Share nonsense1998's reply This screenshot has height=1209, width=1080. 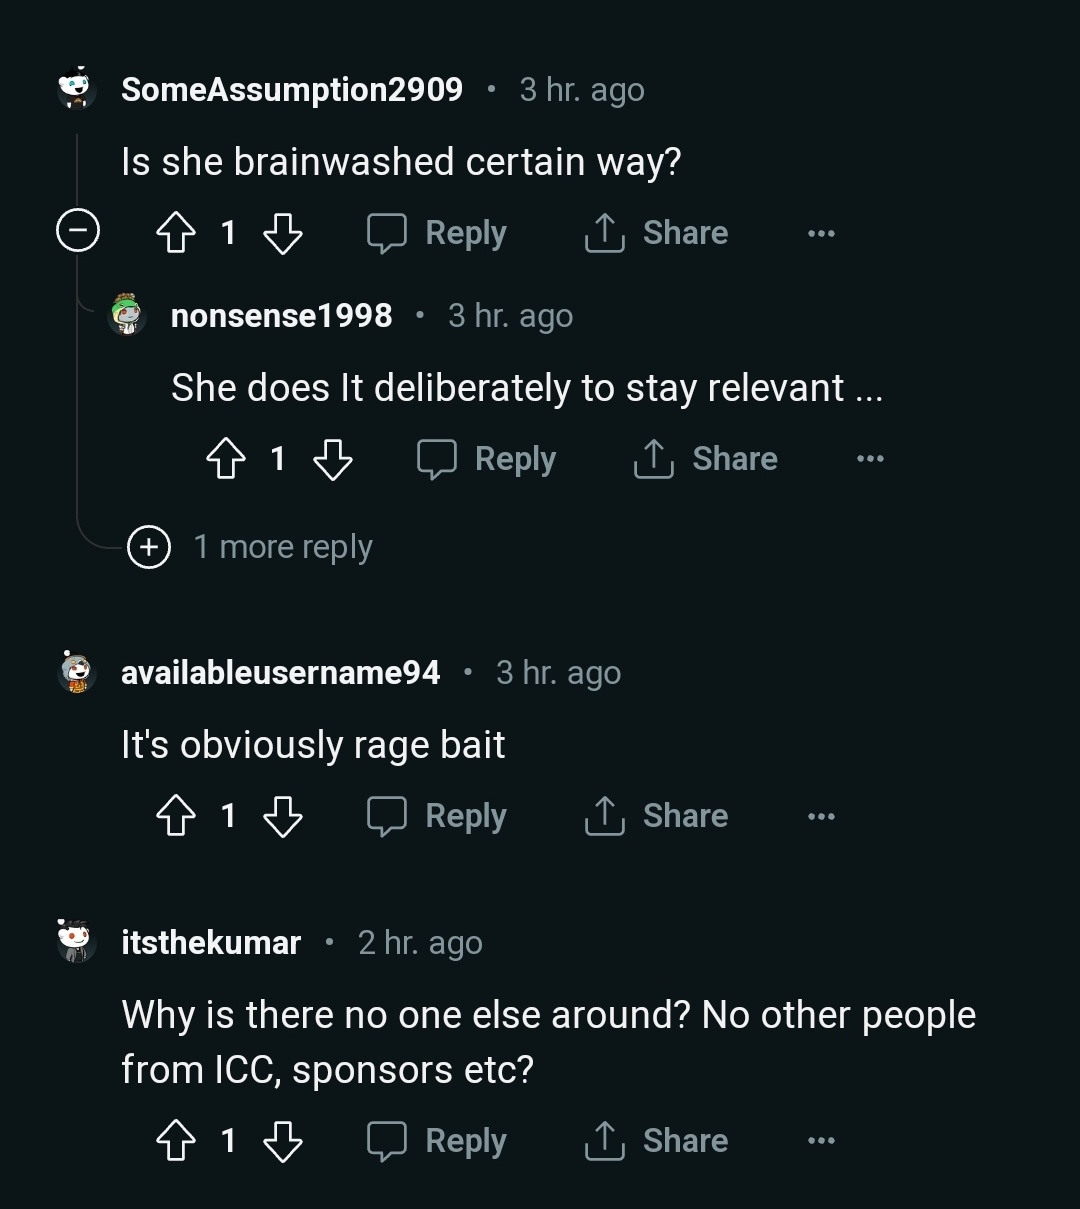click(x=706, y=459)
